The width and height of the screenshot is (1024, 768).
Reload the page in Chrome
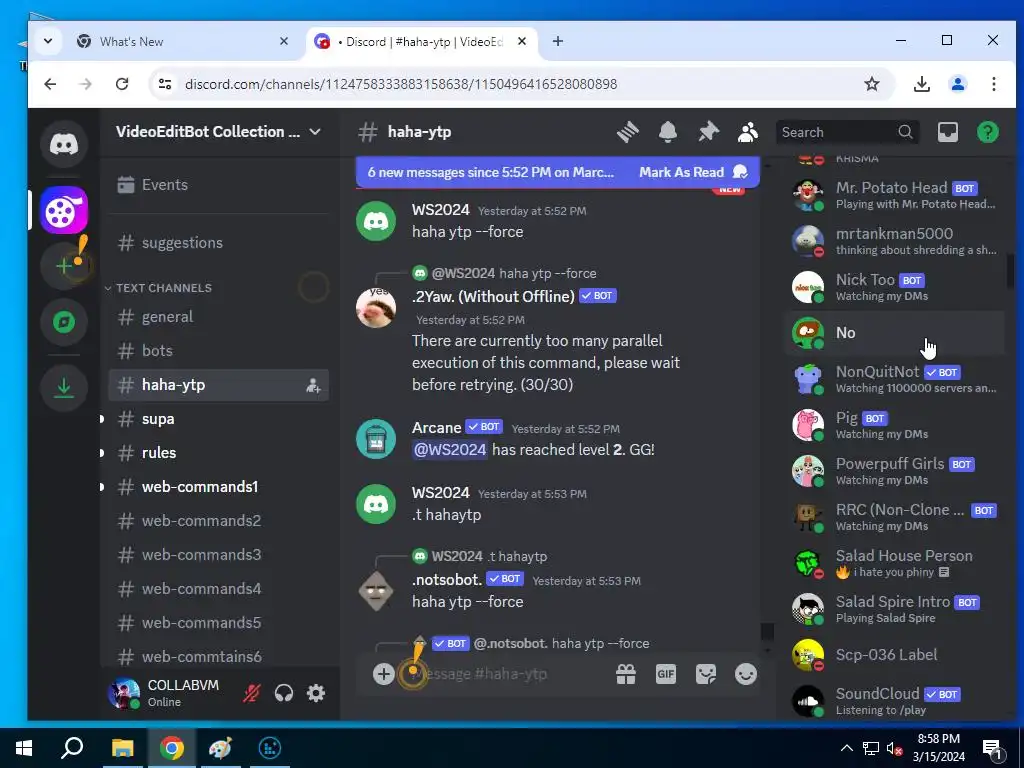[122, 84]
